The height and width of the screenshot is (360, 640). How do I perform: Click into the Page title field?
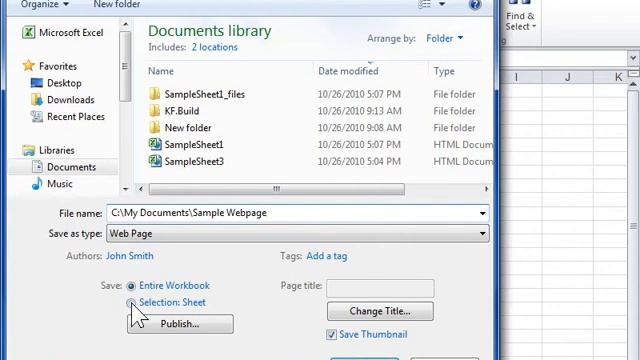click(380, 289)
